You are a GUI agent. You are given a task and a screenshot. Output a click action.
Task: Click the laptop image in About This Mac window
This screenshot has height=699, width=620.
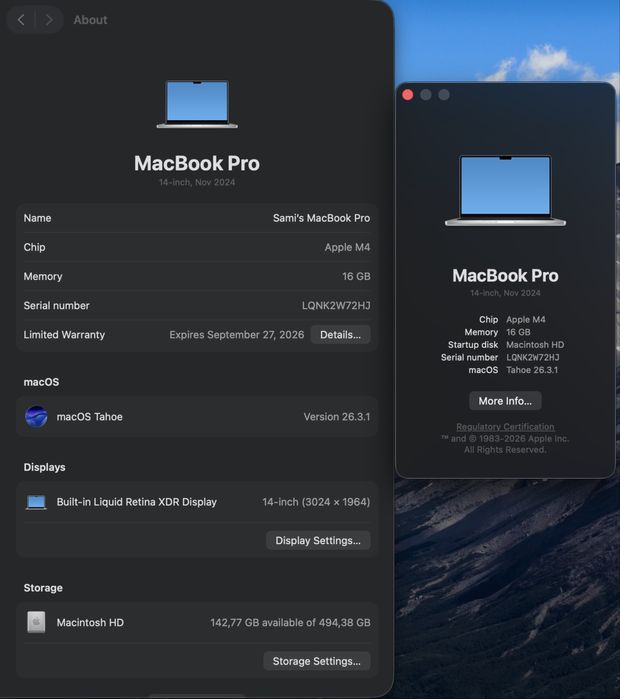(x=505, y=190)
